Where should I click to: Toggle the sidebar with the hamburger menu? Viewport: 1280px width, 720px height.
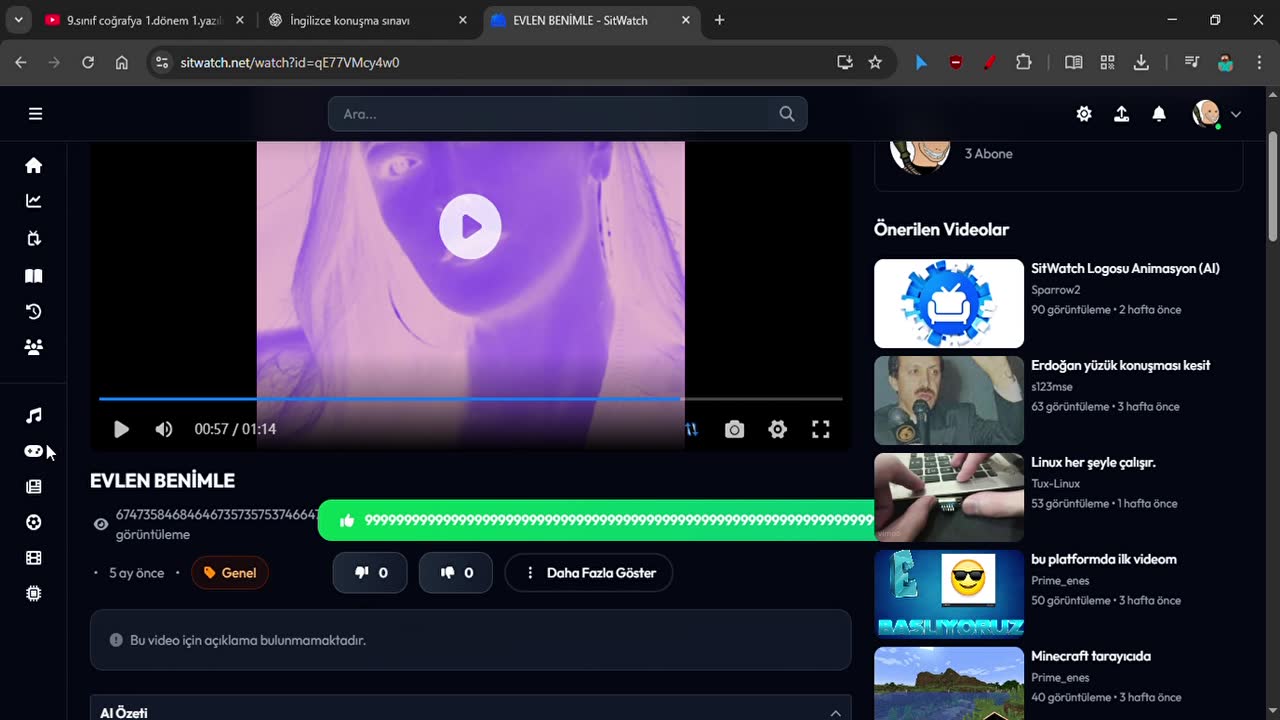click(x=35, y=113)
